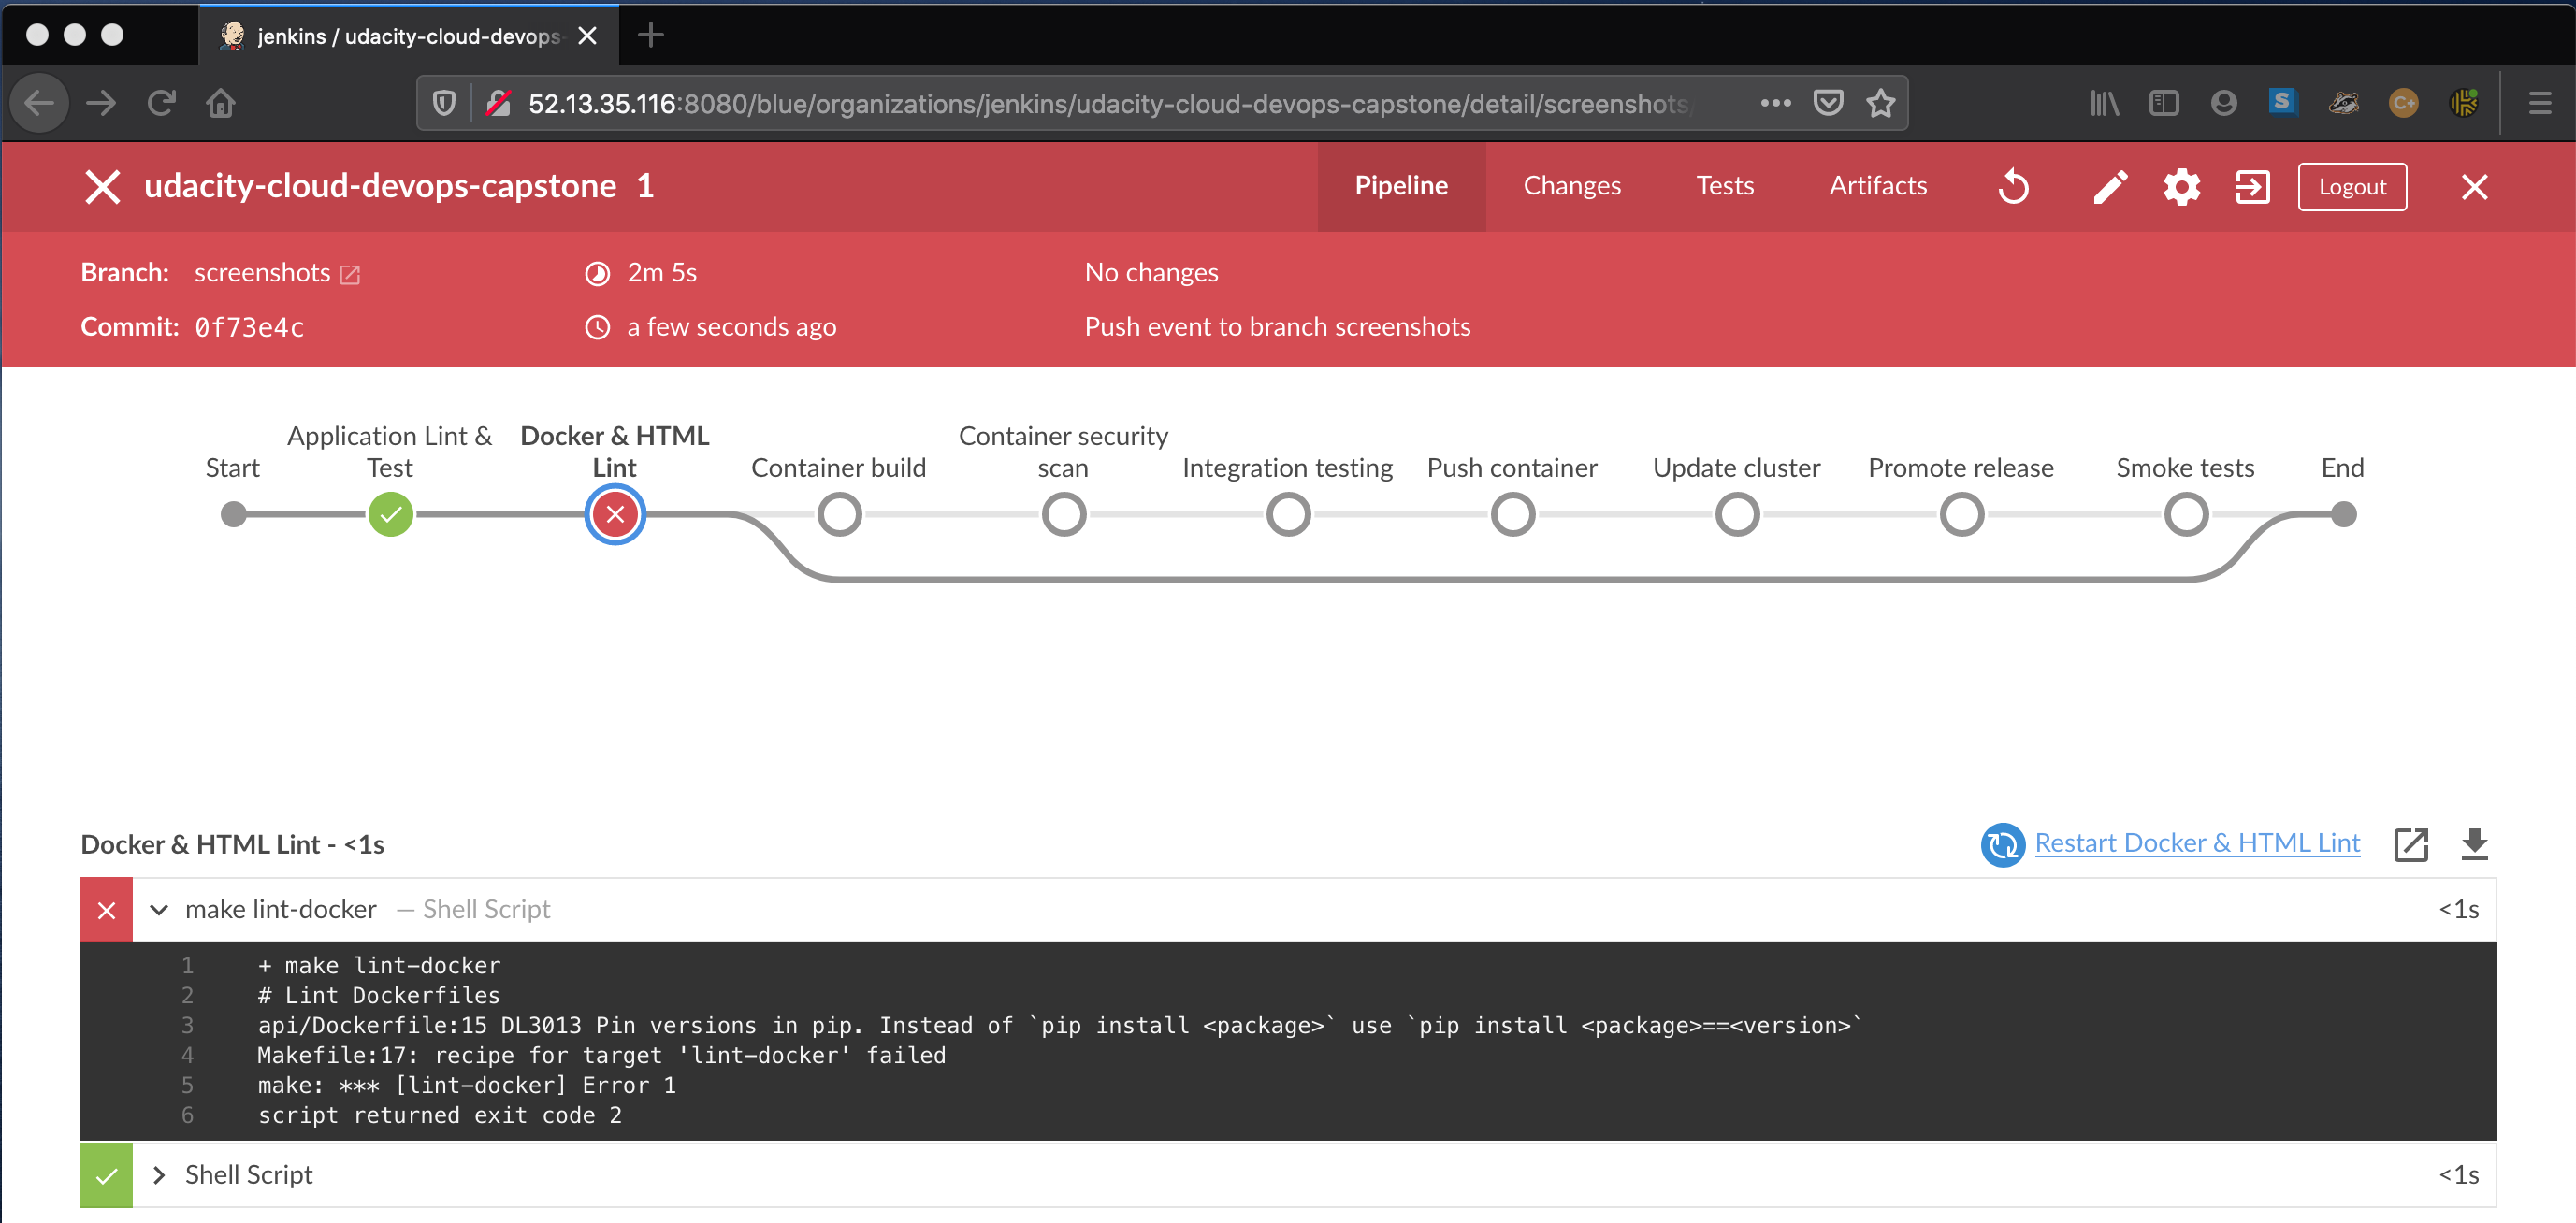Select the Update cluster stage node
This screenshot has height=1223, width=2576.
1737,515
